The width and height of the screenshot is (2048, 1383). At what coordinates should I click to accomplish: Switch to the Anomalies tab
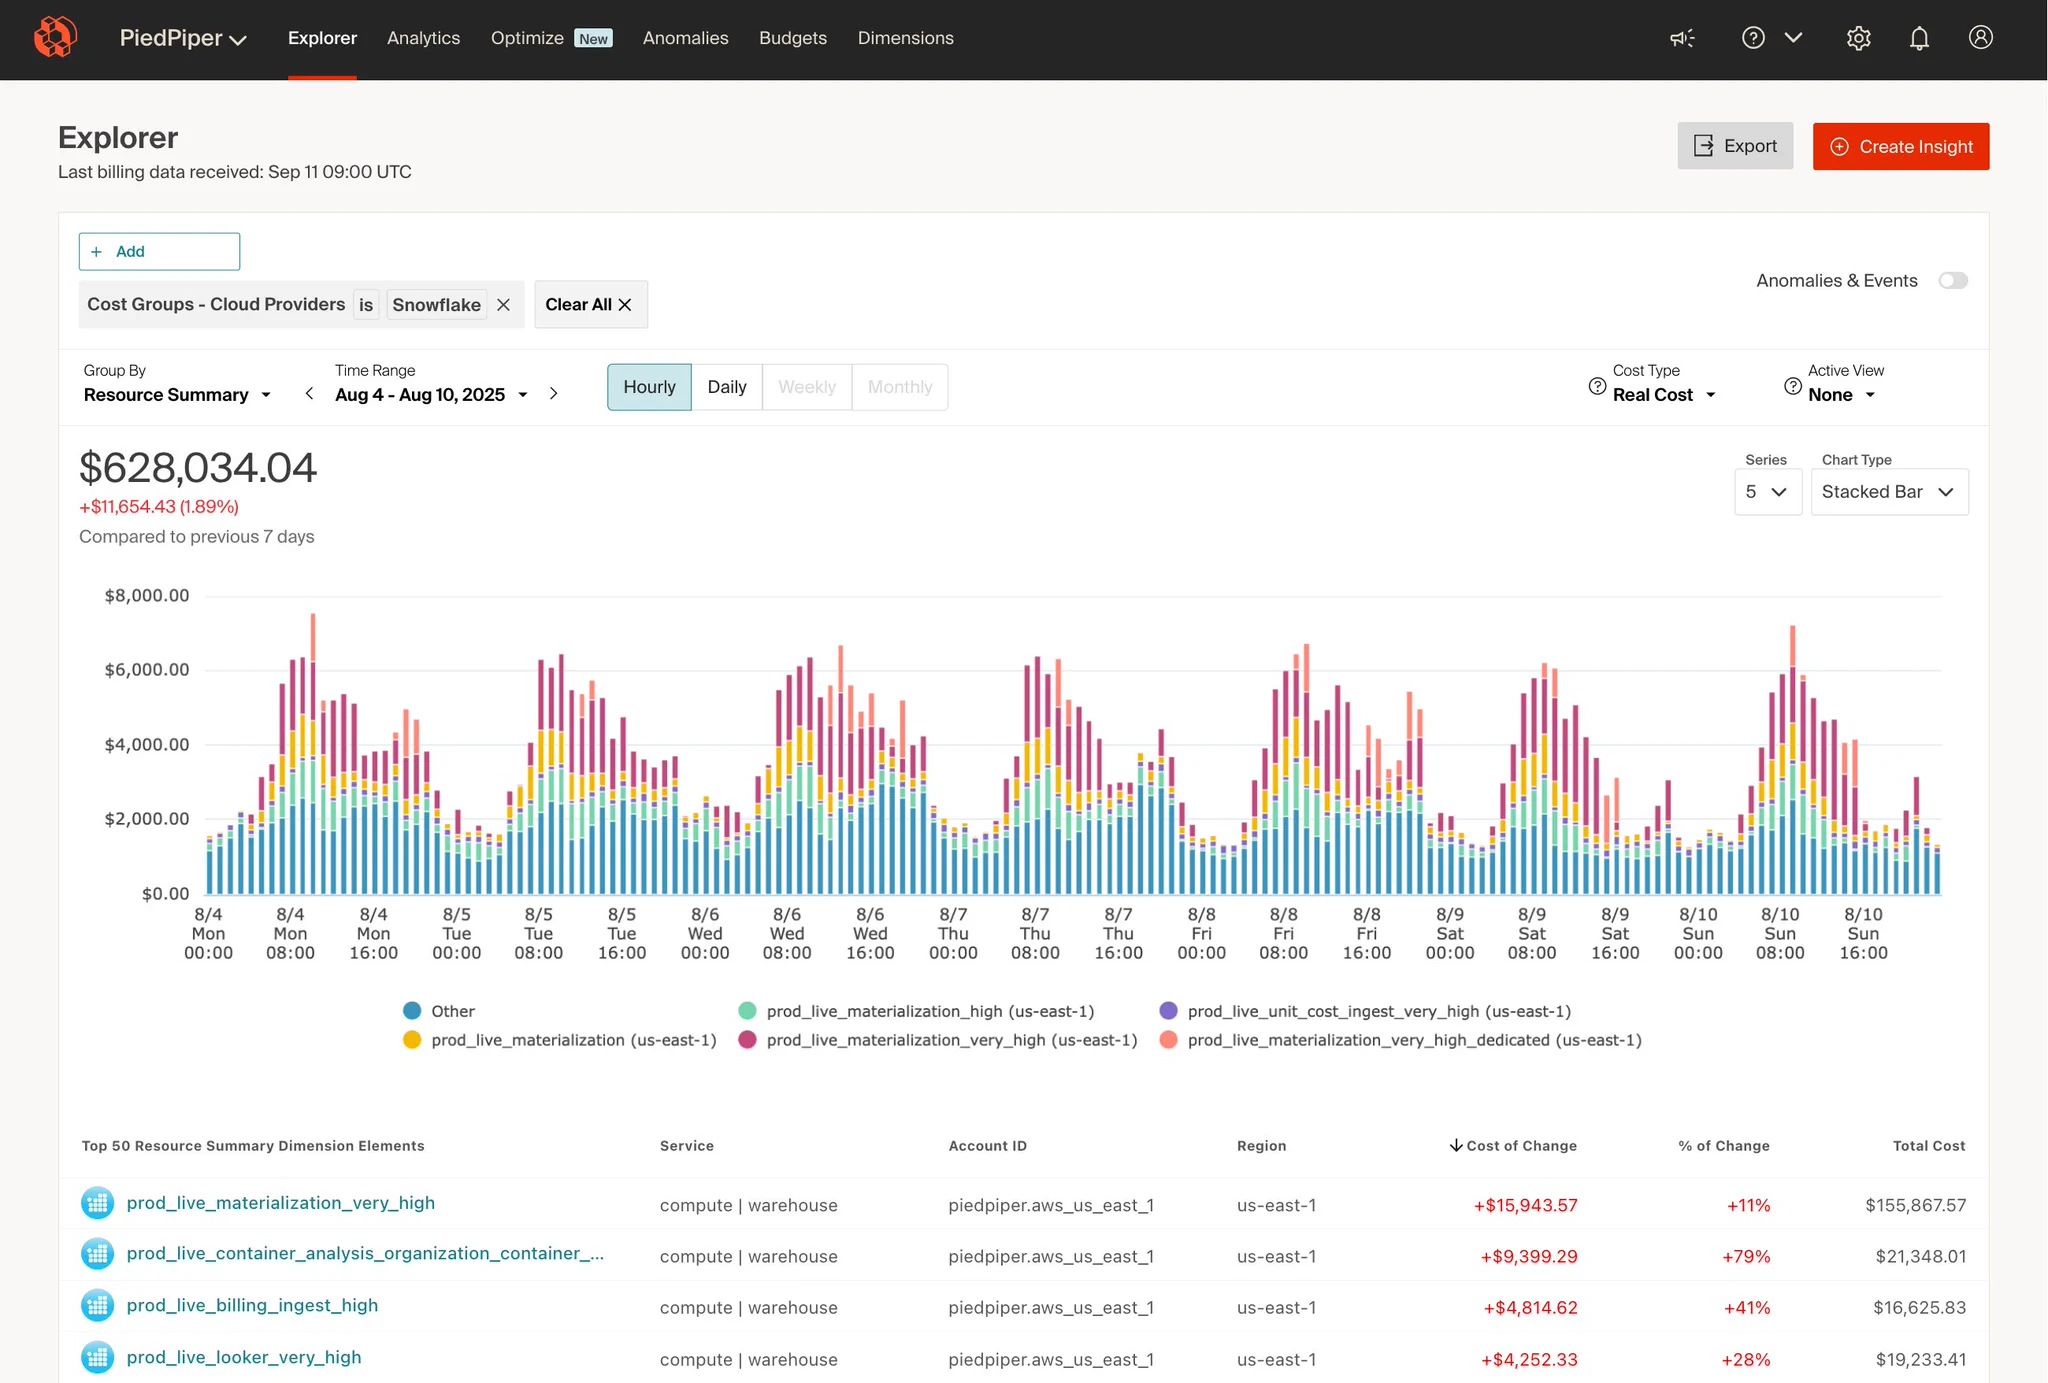coord(685,38)
